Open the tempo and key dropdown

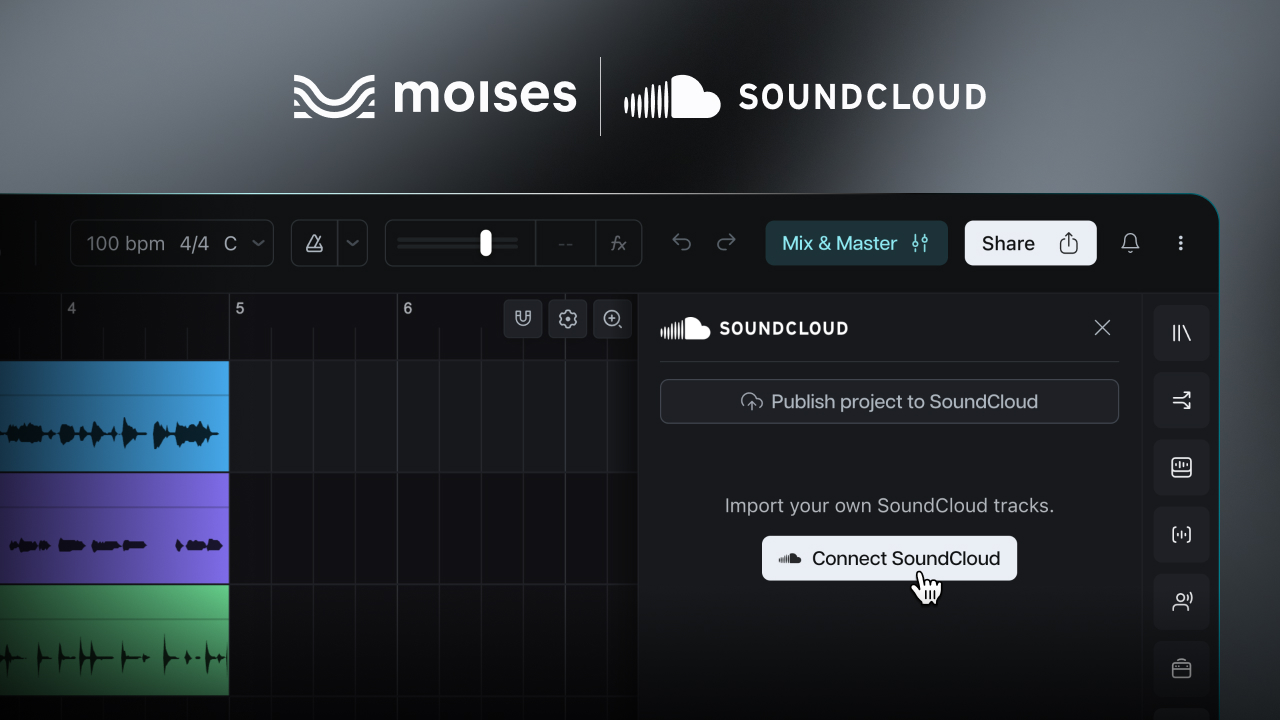[x=171, y=243]
